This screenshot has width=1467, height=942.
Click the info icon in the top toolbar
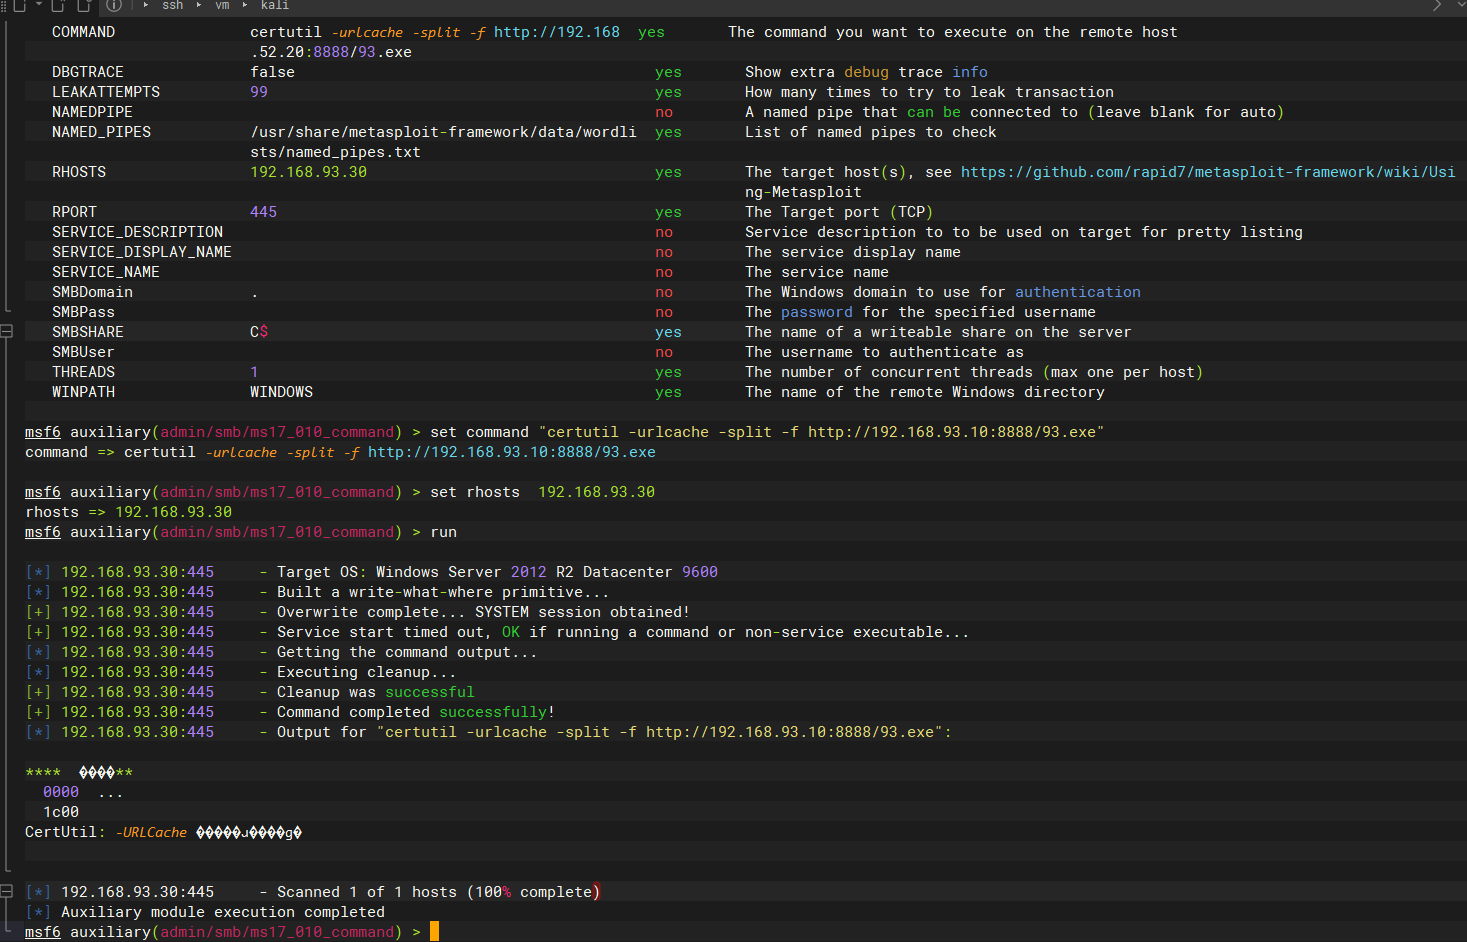click(114, 5)
